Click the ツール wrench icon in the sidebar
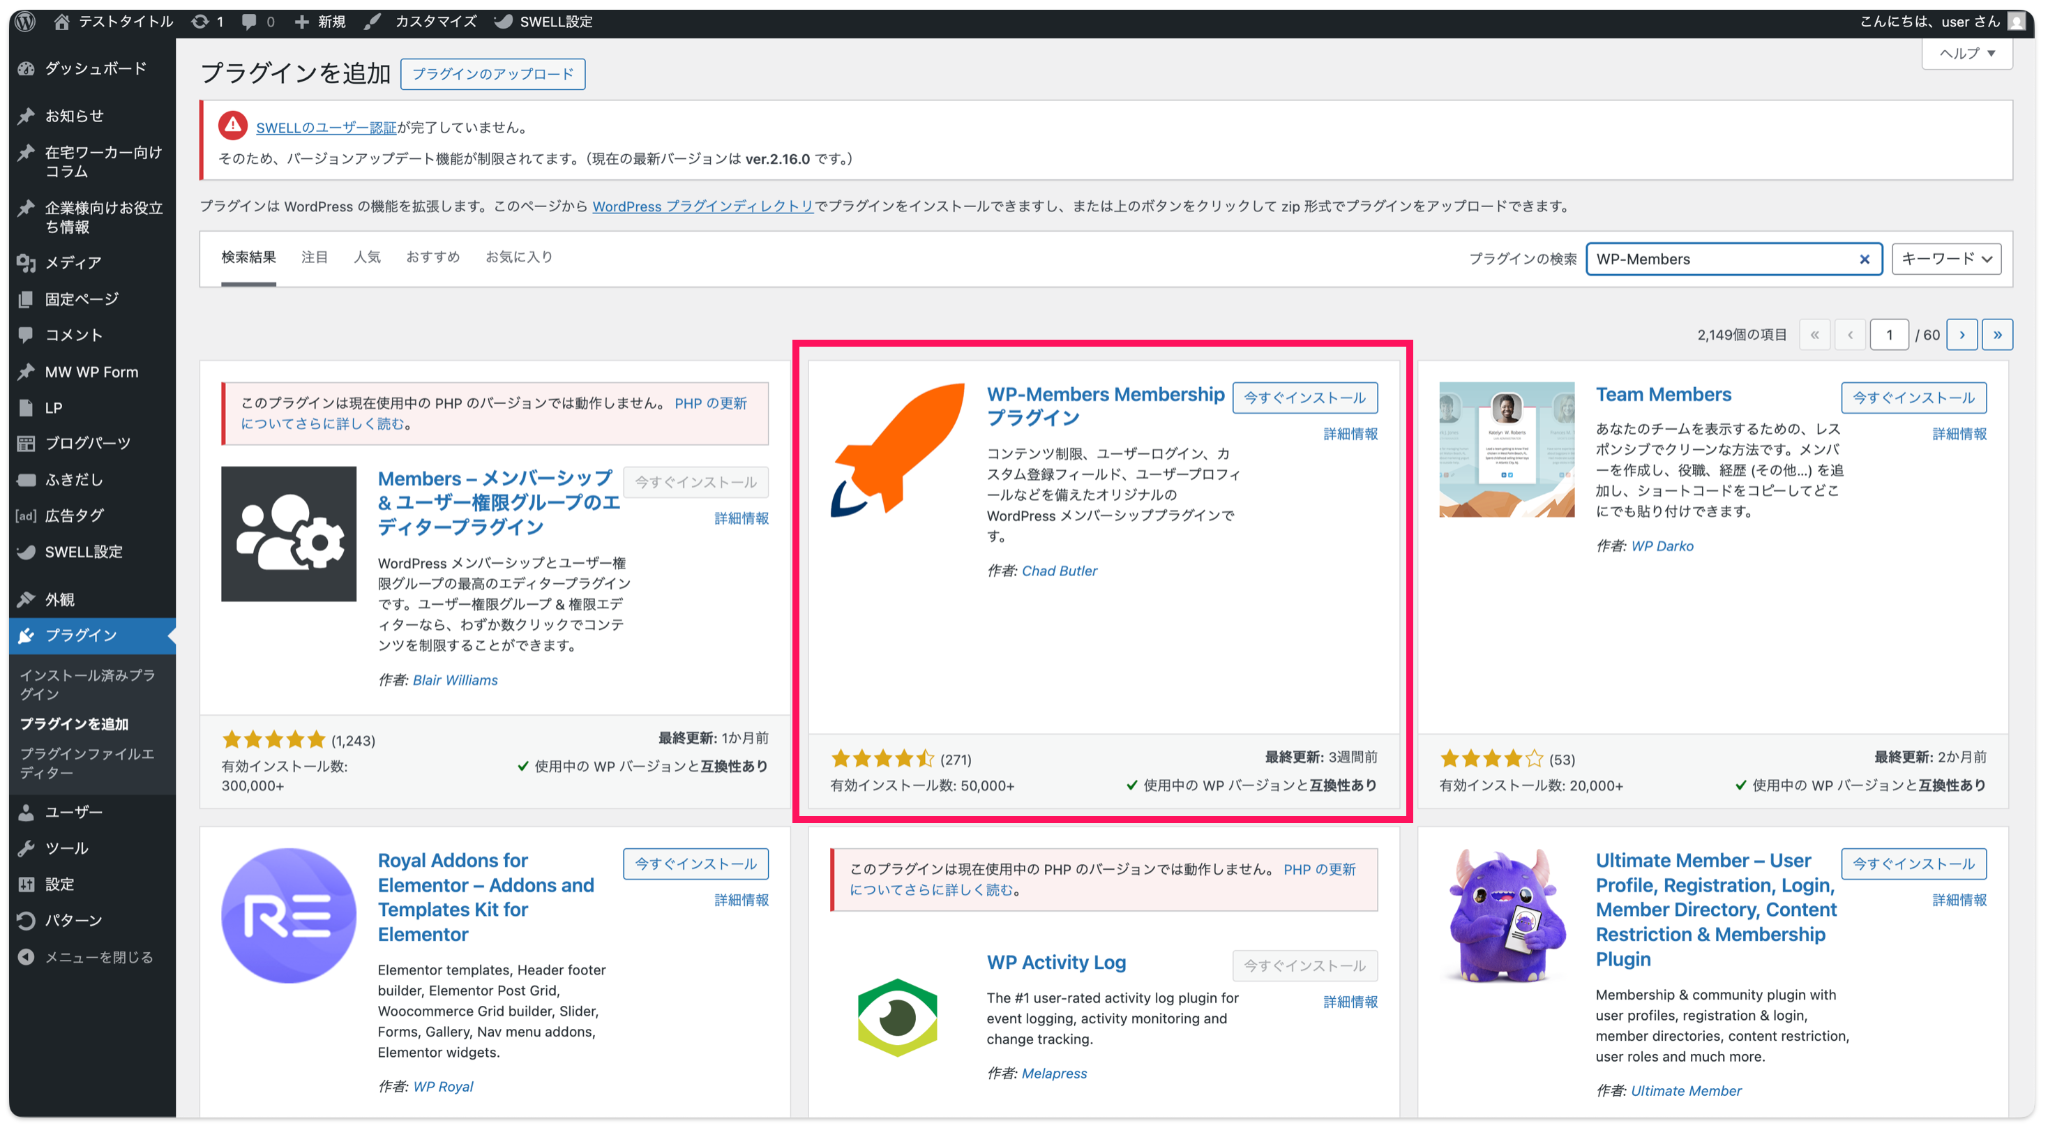2048x1131 pixels. 27,848
